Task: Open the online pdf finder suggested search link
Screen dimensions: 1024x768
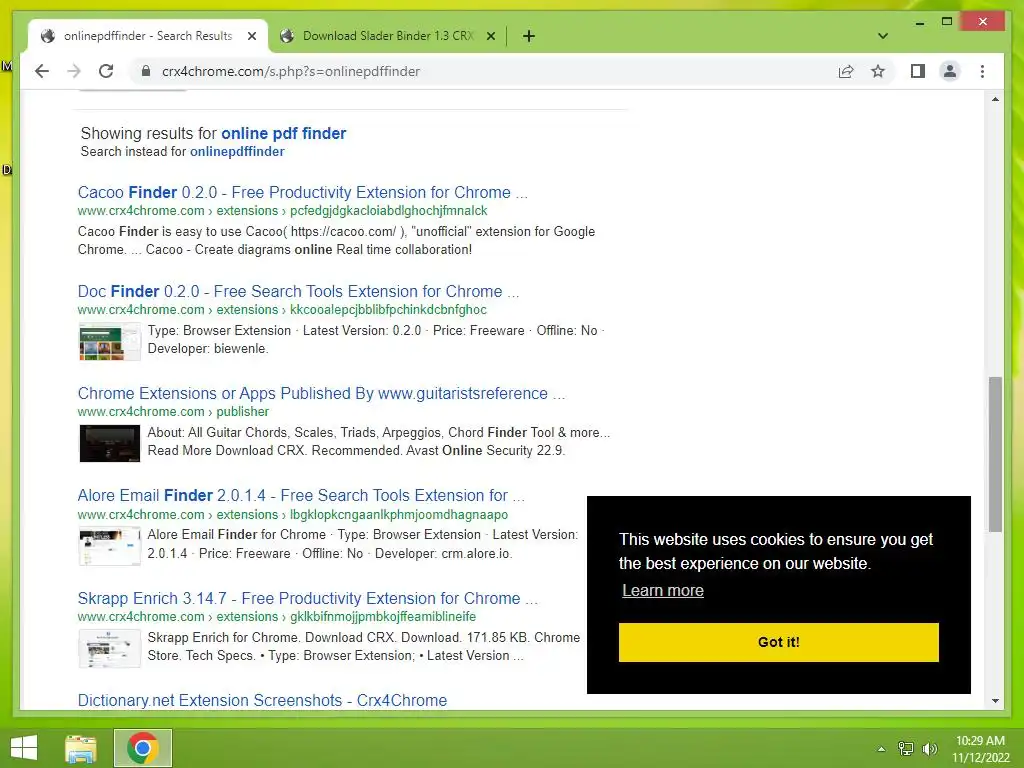Action: [283, 133]
